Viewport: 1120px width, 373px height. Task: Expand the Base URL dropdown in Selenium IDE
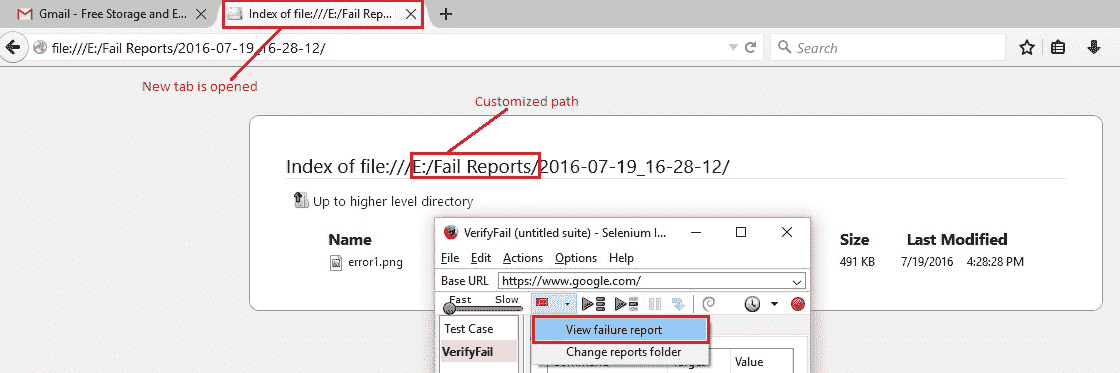click(798, 281)
